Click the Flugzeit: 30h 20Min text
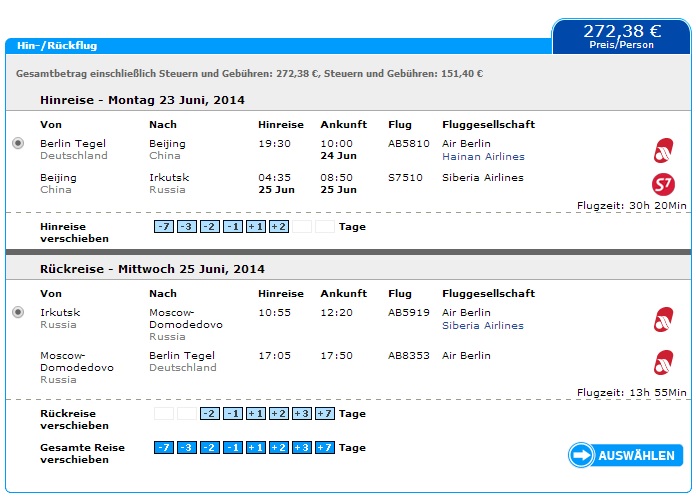 pyautogui.click(x=631, y=206)
